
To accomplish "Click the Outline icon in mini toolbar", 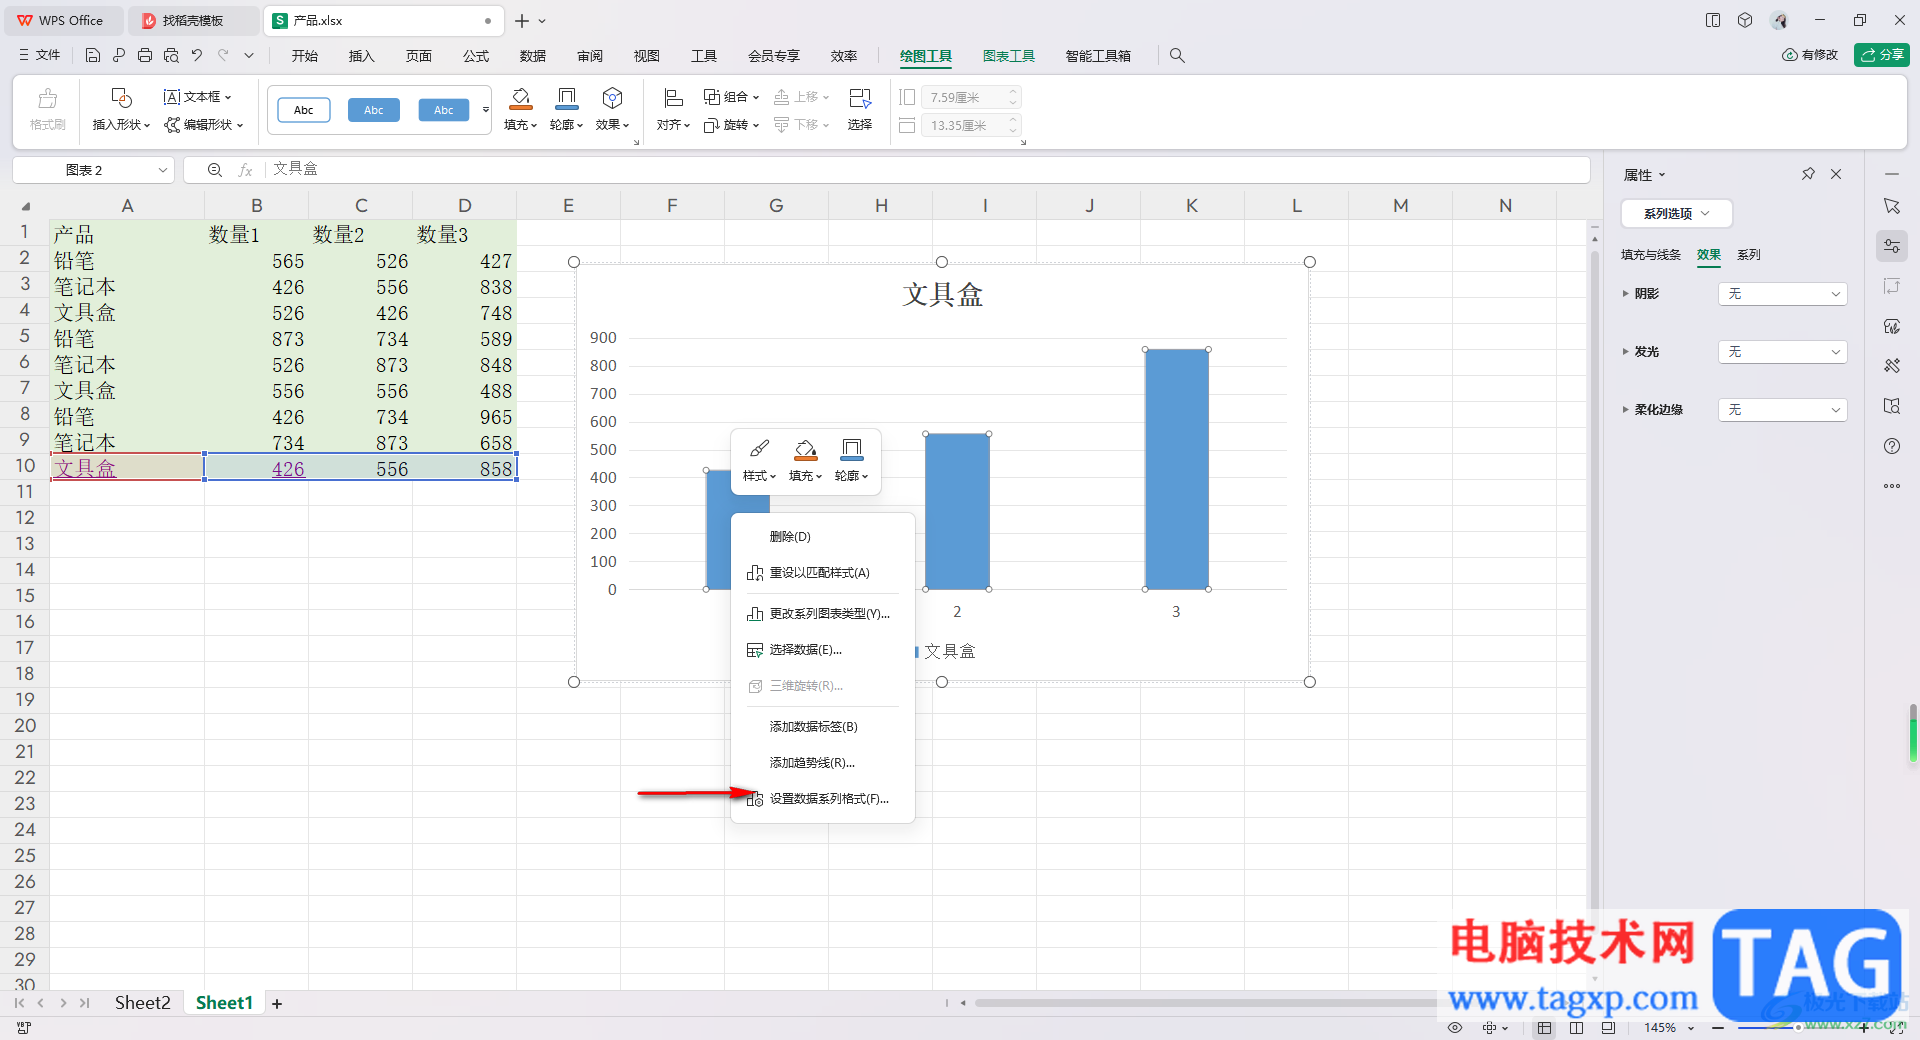I will pyautogui.click(x=851, y=449).
